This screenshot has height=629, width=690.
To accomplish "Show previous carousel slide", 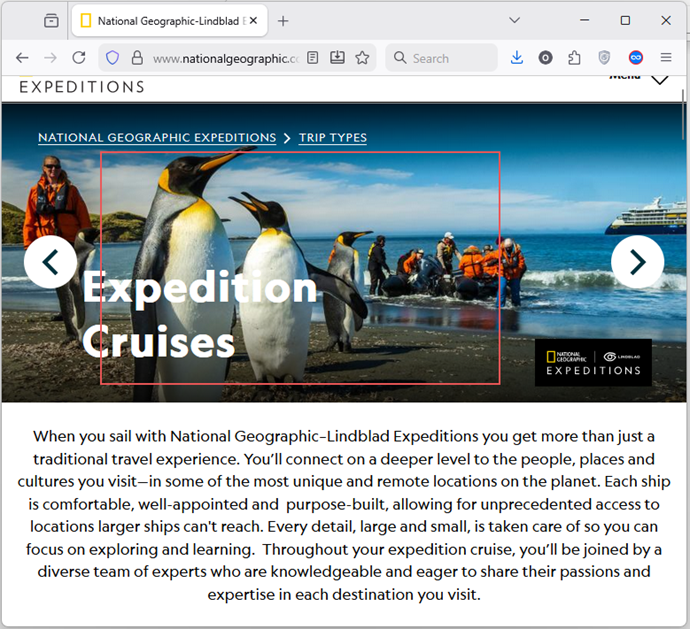I will point(50,262).
